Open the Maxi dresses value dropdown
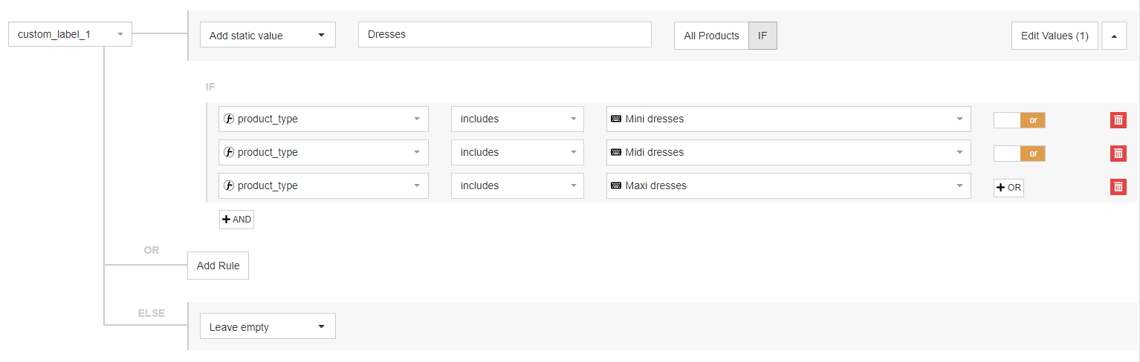Viewport: 1140px width, 362px height. [x=788, y=186]
